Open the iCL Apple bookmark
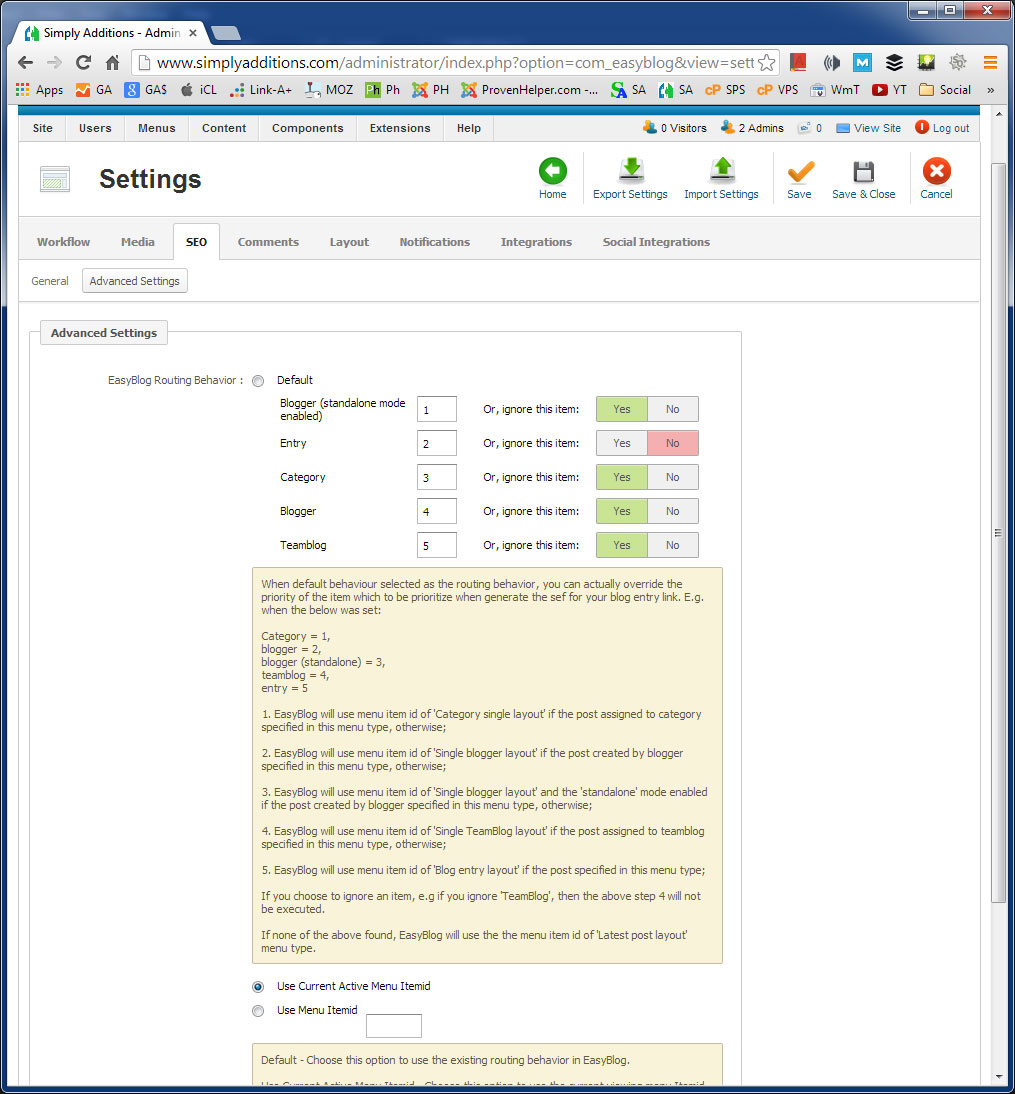1015x1094 pixels. [x=199, y=90]
